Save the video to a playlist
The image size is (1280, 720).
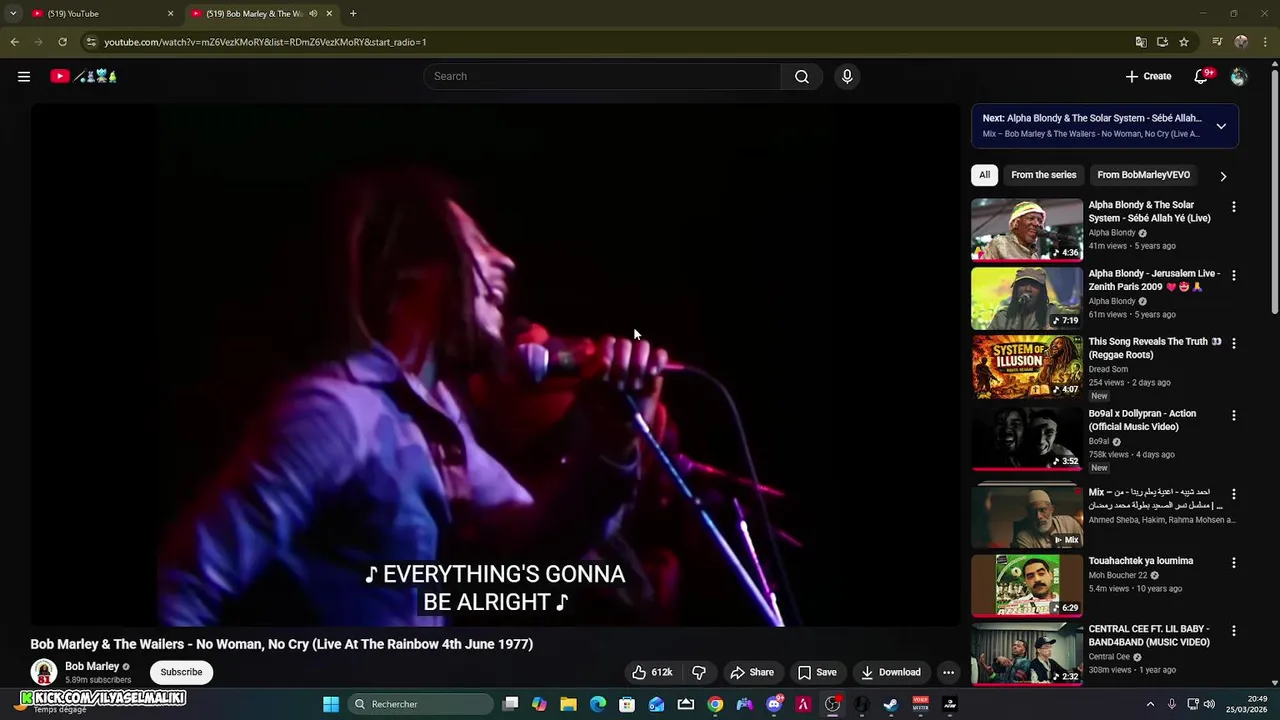tap(817, 672)
